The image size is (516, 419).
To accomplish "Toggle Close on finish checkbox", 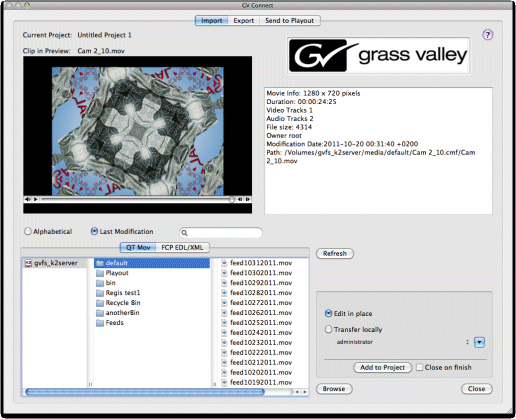I will [420, 367].
